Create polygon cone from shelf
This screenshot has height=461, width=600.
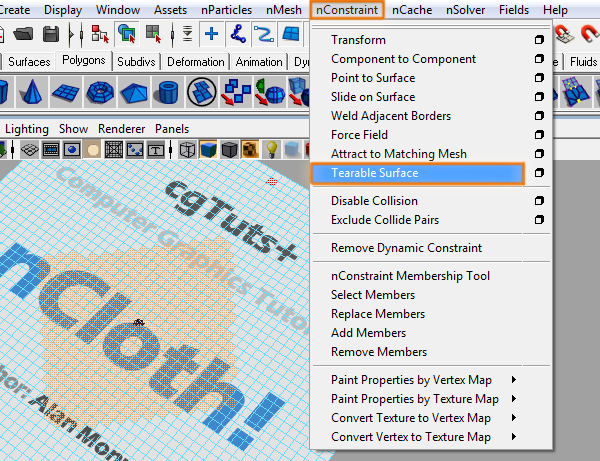[32, 92]
